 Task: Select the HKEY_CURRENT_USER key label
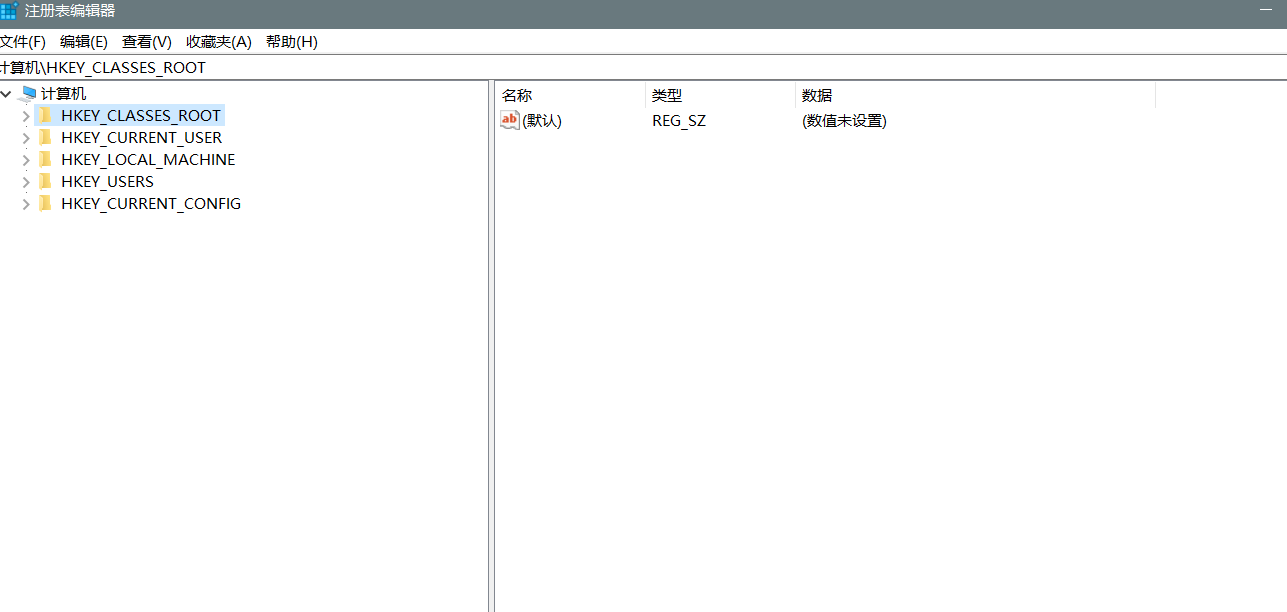coord(142,138)
